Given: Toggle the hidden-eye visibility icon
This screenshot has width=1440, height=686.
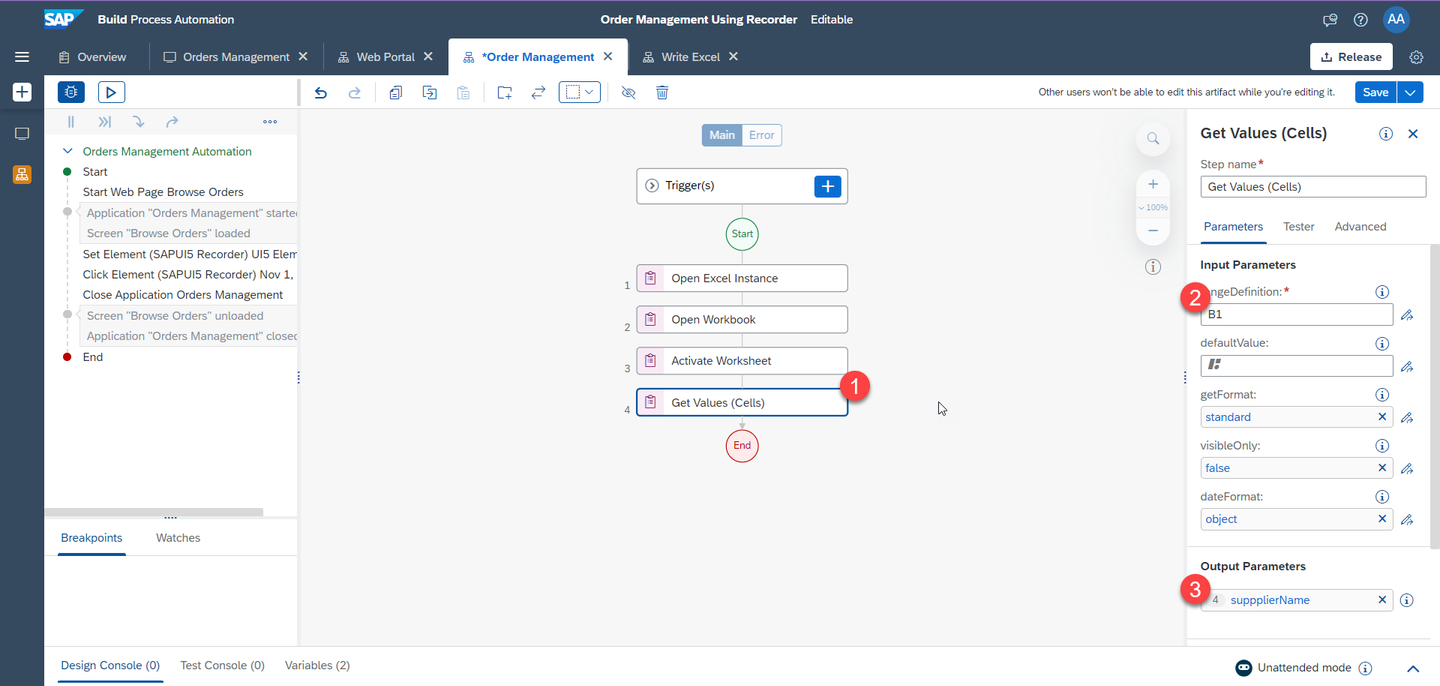Looking at the screenshot, I should 629,92.
